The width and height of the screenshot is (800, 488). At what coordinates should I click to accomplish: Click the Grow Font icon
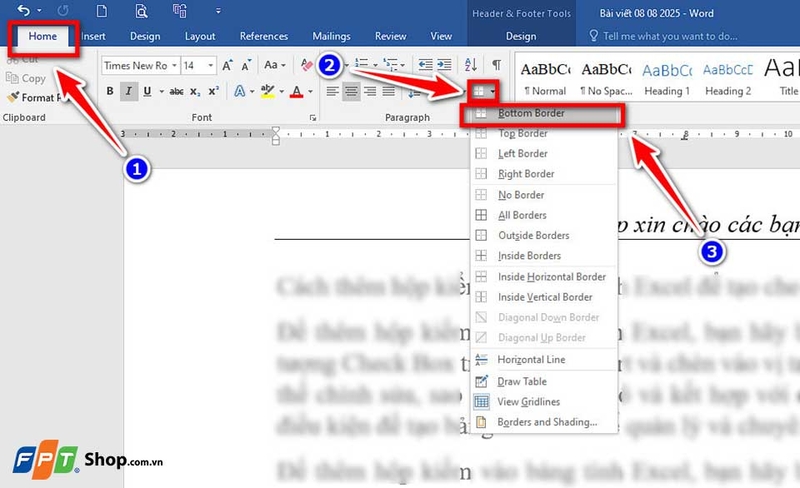[227, 65]
